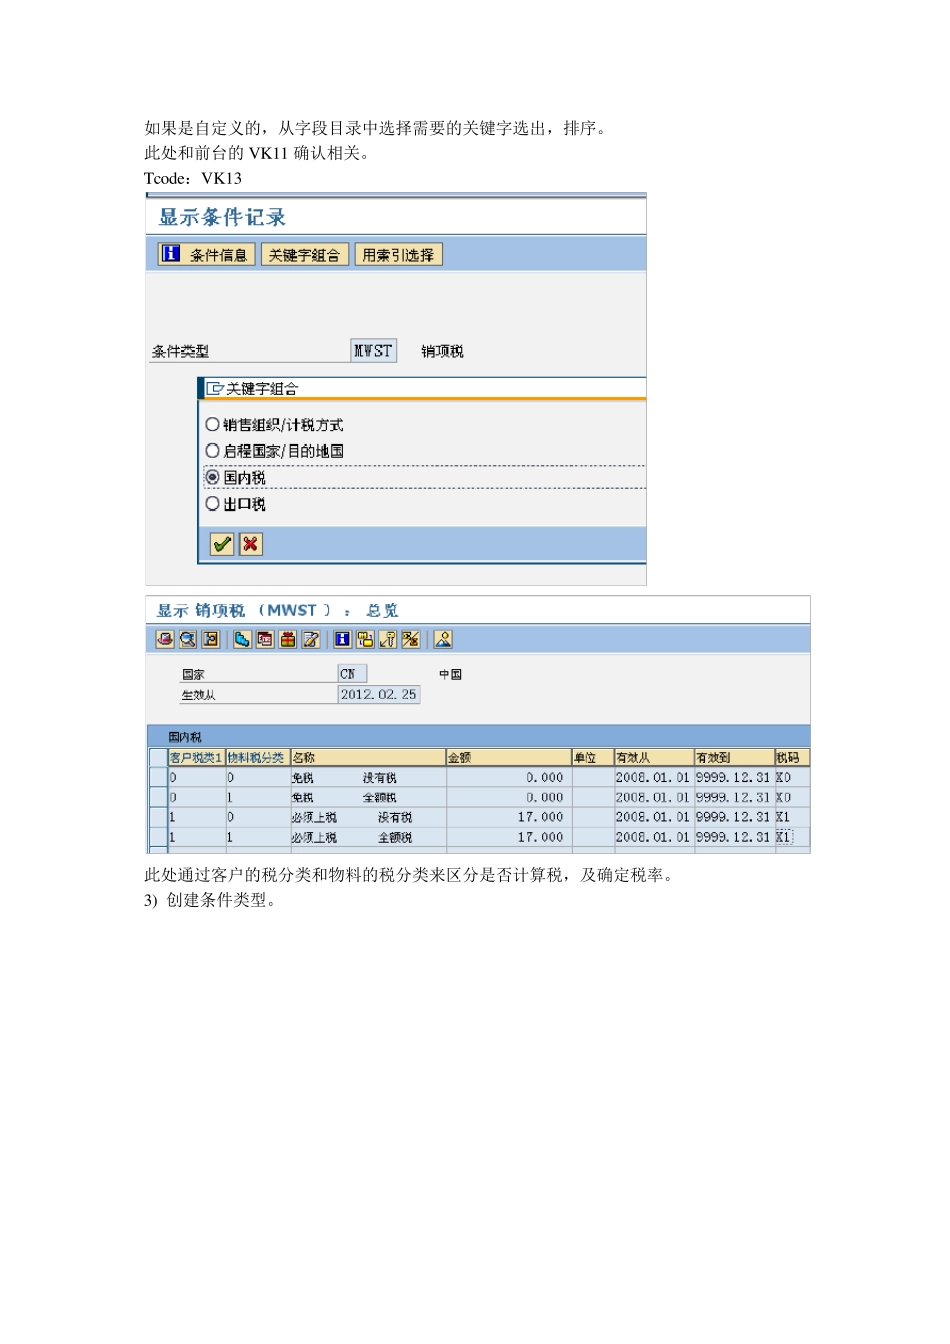Select row selector for 免税 全额税 row
This screenshot has height=1344, width=950.
[x=158, y=797]
